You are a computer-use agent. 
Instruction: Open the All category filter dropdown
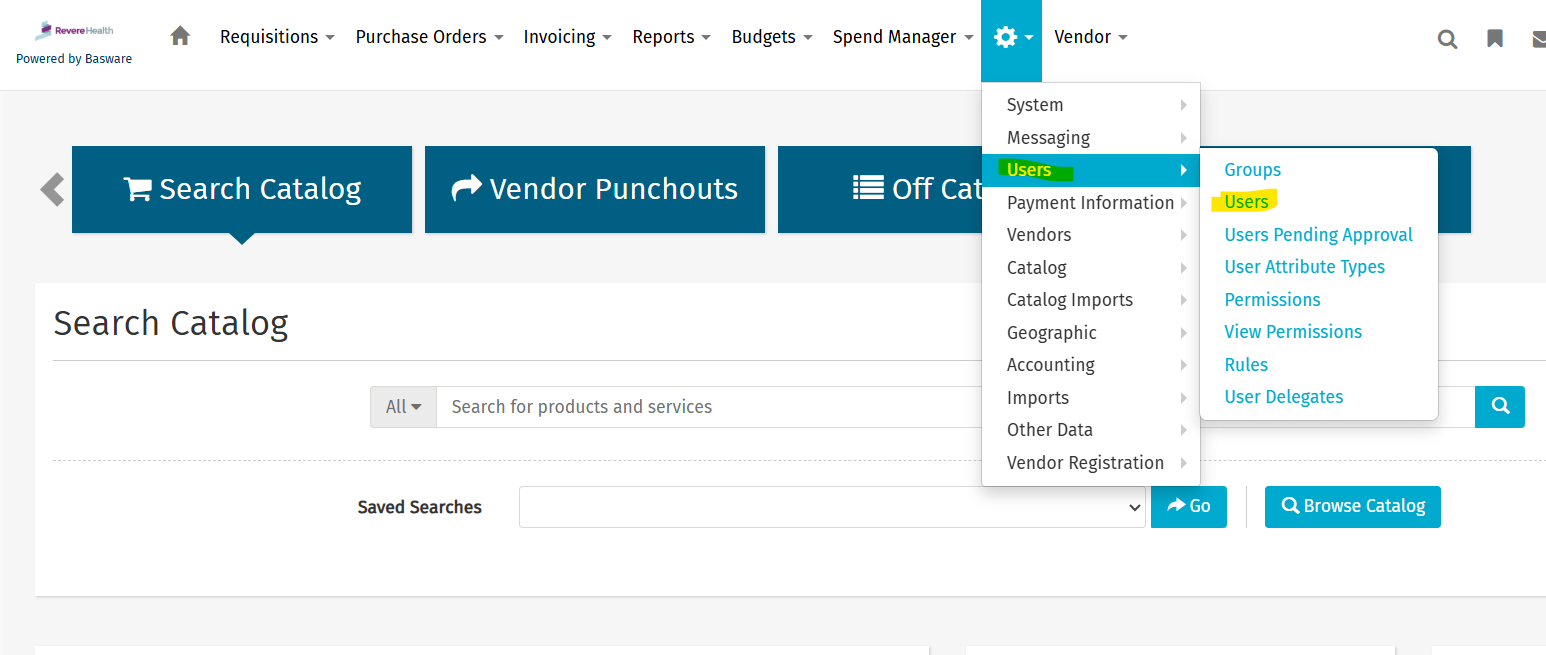pos(403,407)
